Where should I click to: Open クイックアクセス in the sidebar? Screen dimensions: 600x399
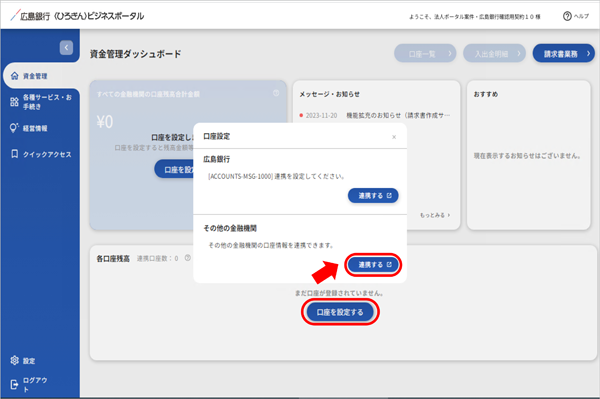41,154
